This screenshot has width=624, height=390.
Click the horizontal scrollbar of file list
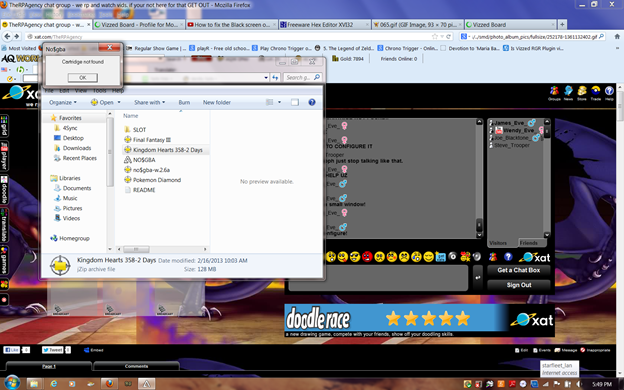click(x=162, y=249)
